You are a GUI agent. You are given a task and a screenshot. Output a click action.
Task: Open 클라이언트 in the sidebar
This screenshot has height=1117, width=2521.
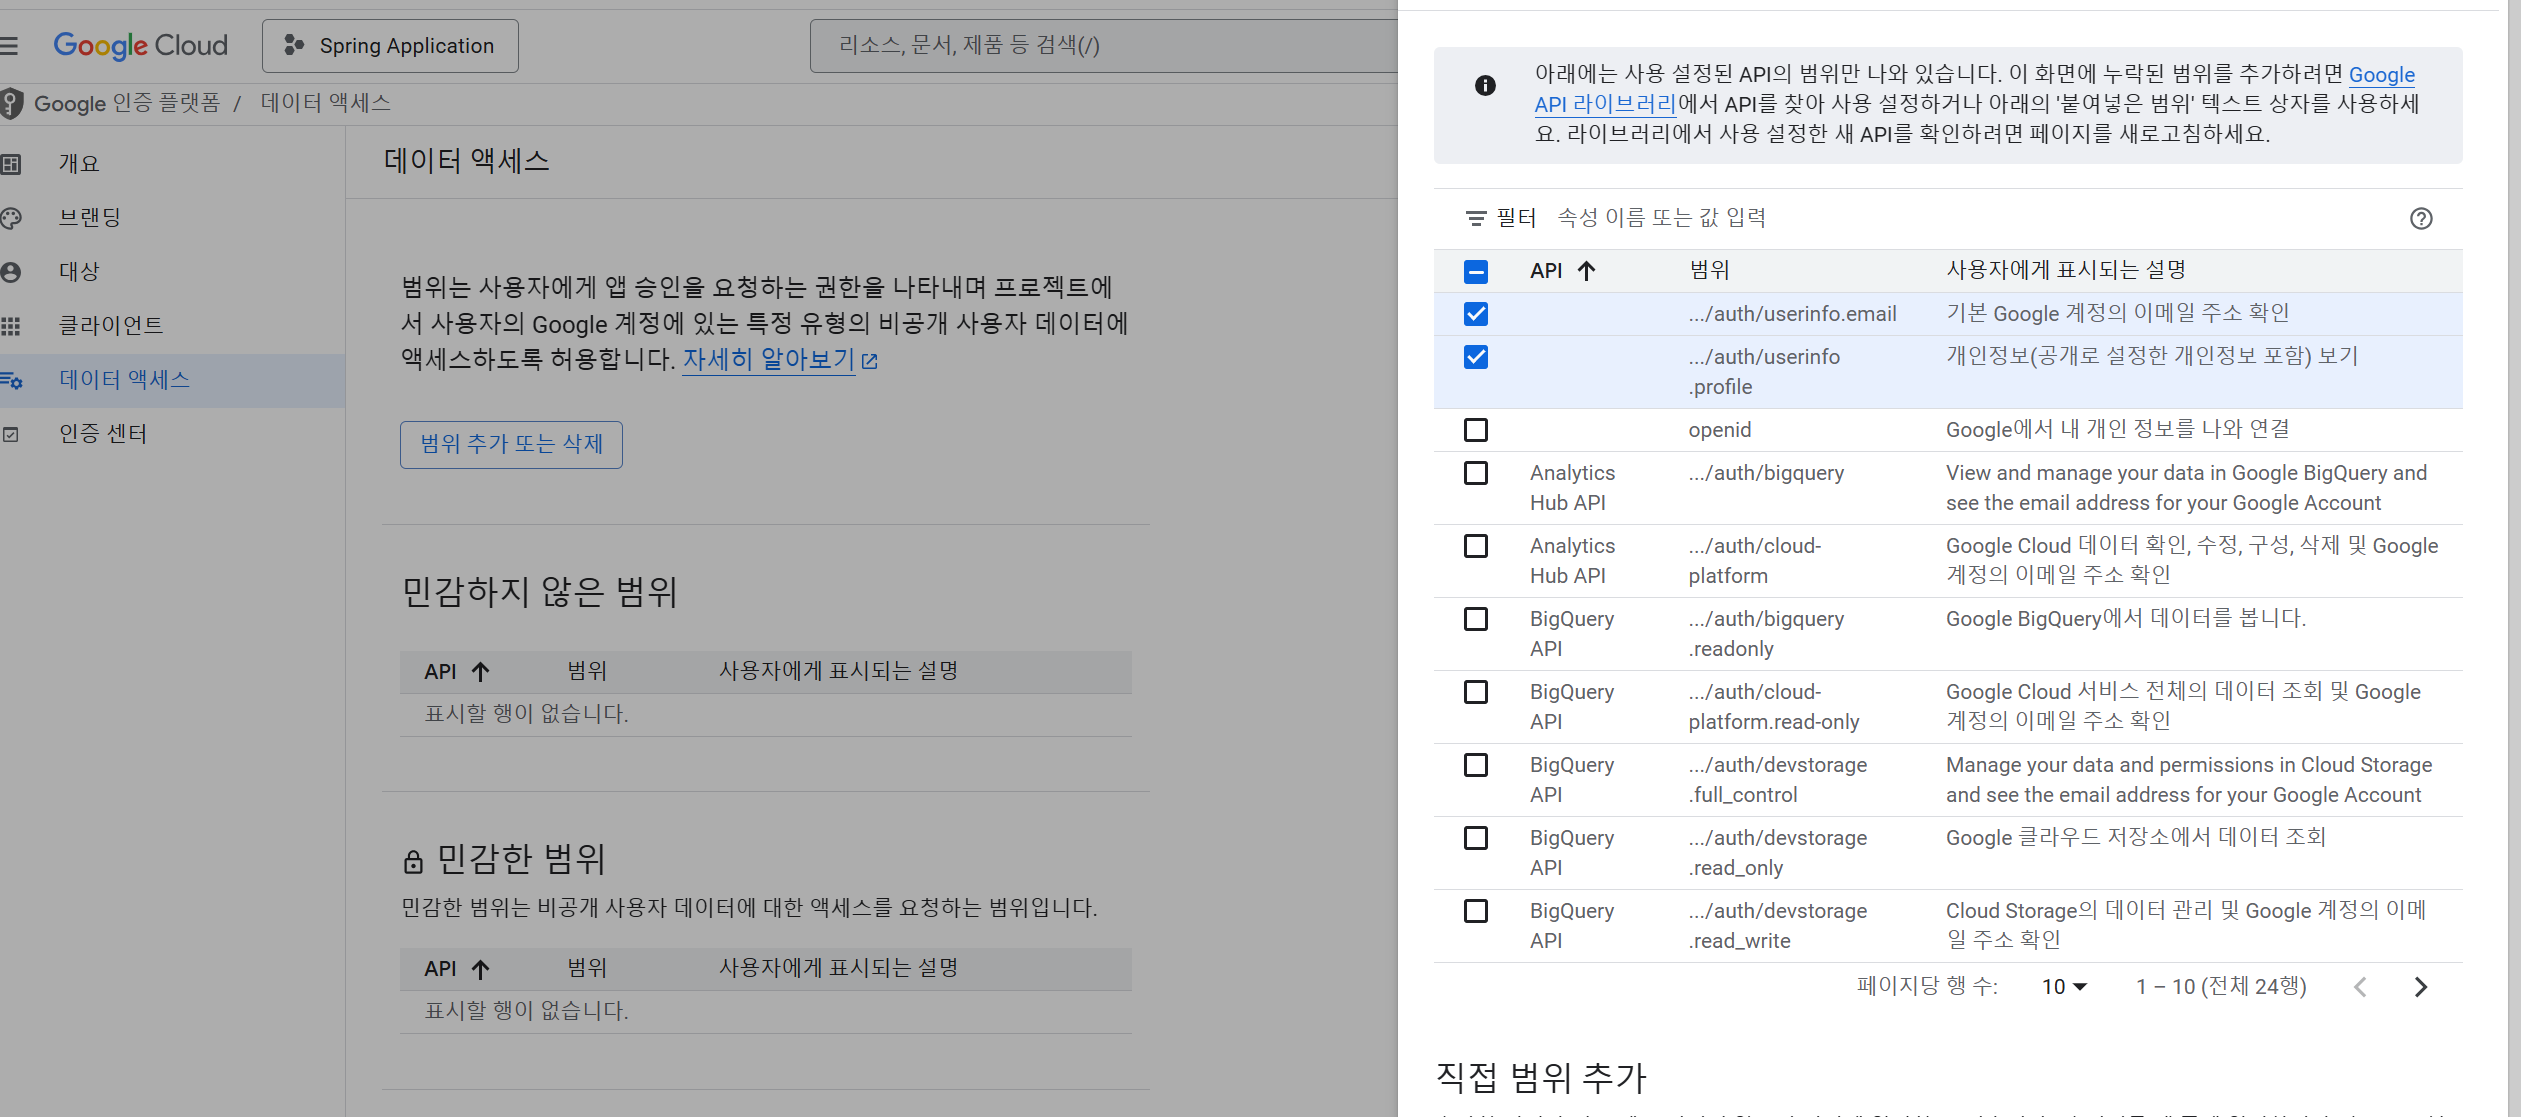[110, 326]
